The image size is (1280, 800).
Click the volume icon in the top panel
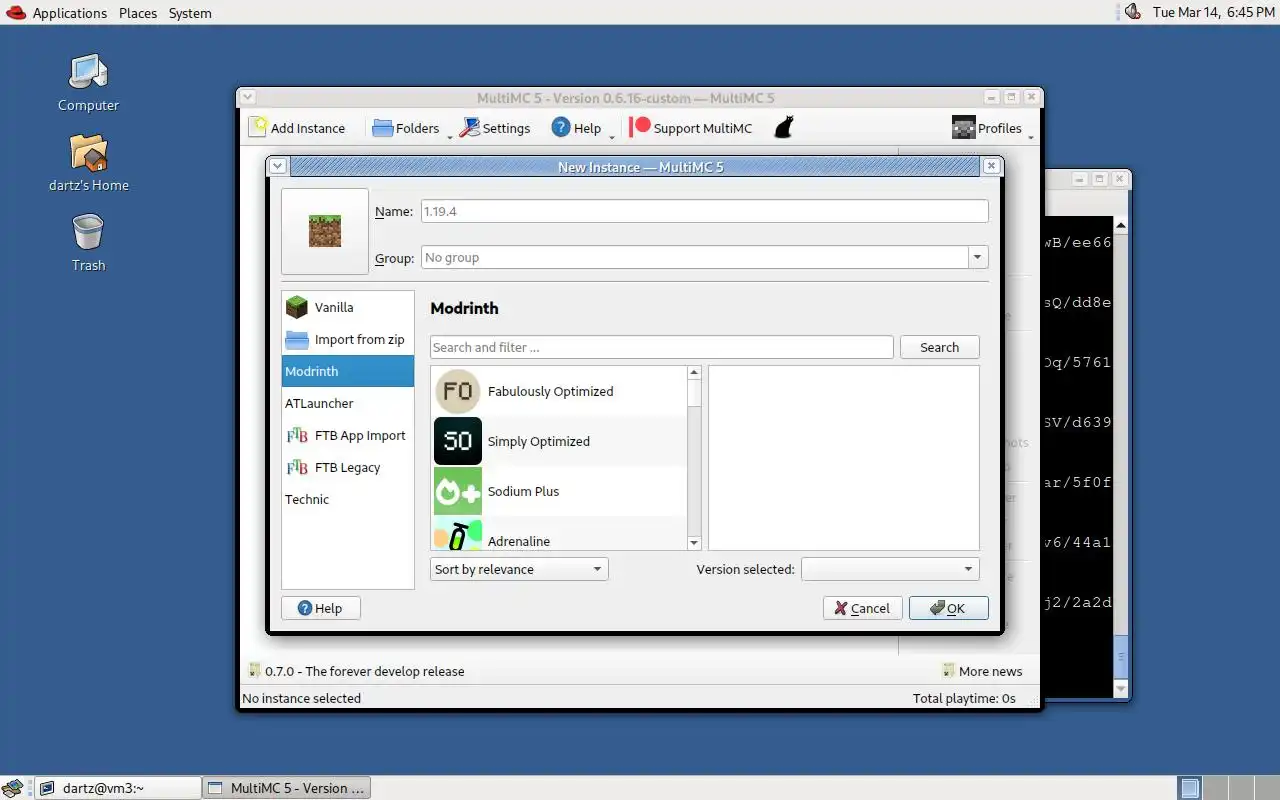1132,12
